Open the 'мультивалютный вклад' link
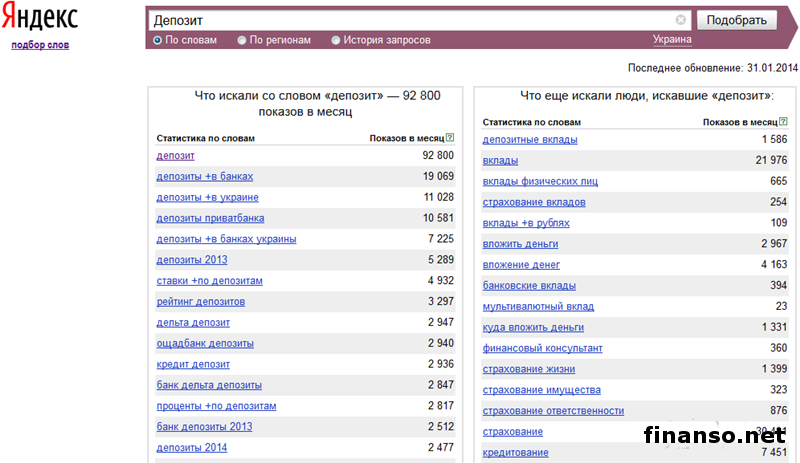Viewport: 800px width, 463px height. (x=538, y=306)
